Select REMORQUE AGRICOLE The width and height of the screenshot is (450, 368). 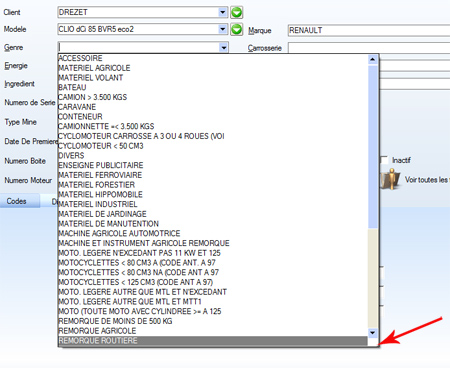[213, 331]
